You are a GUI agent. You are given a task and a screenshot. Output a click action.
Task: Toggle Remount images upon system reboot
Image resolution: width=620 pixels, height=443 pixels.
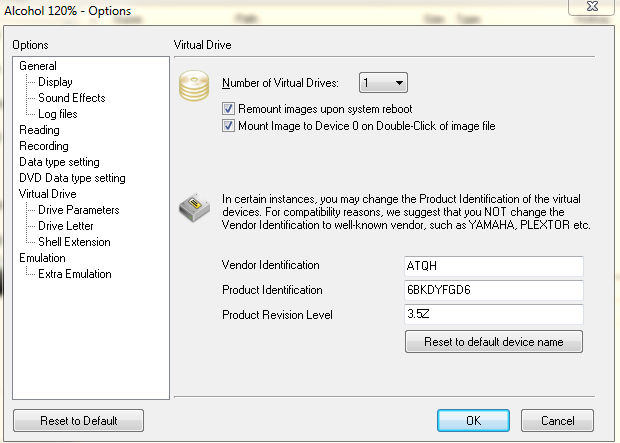[x=228, y=109]
